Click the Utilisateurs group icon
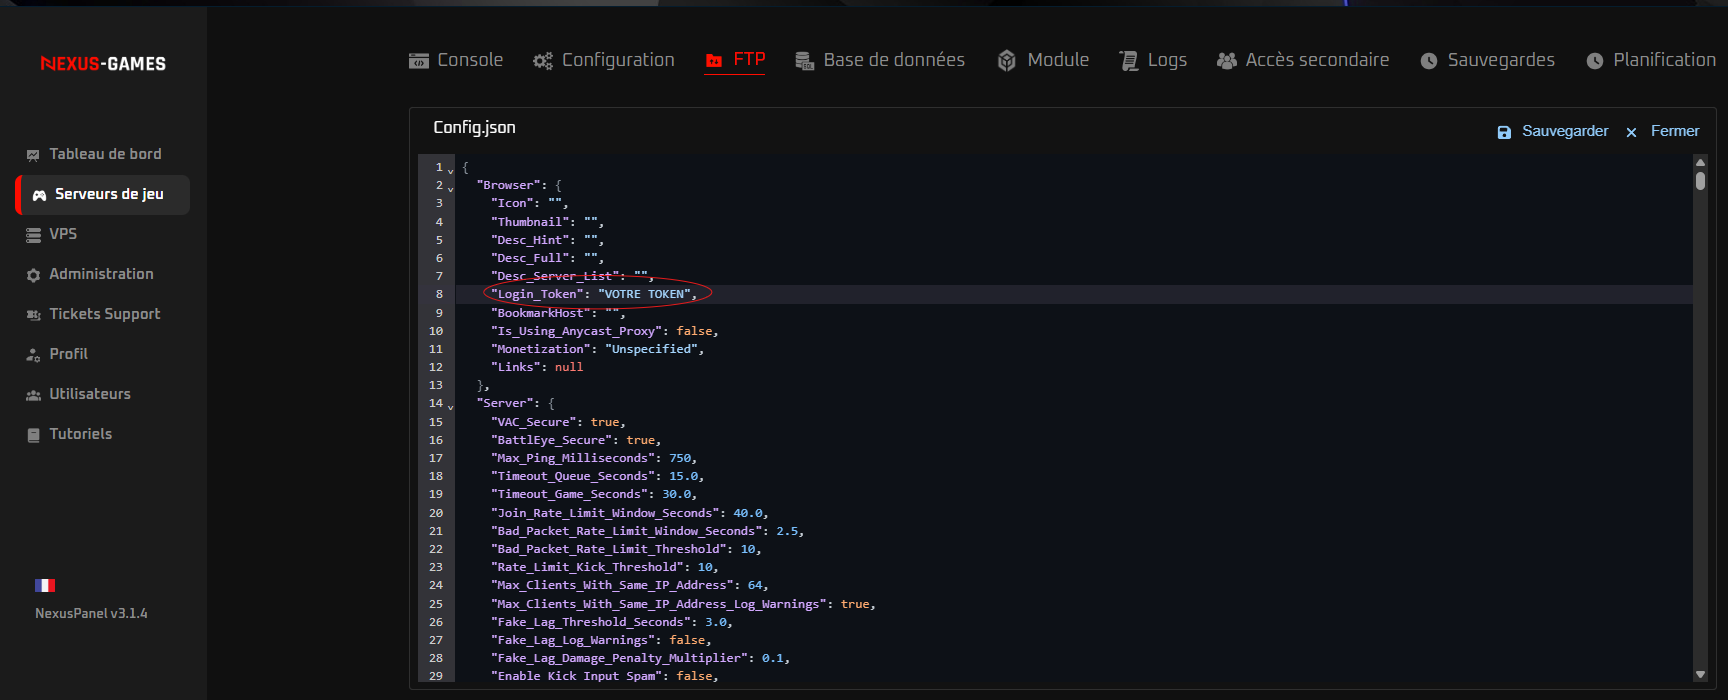Image resolution: width=1728 pixels, height=700 pixels. click(33, 395)
